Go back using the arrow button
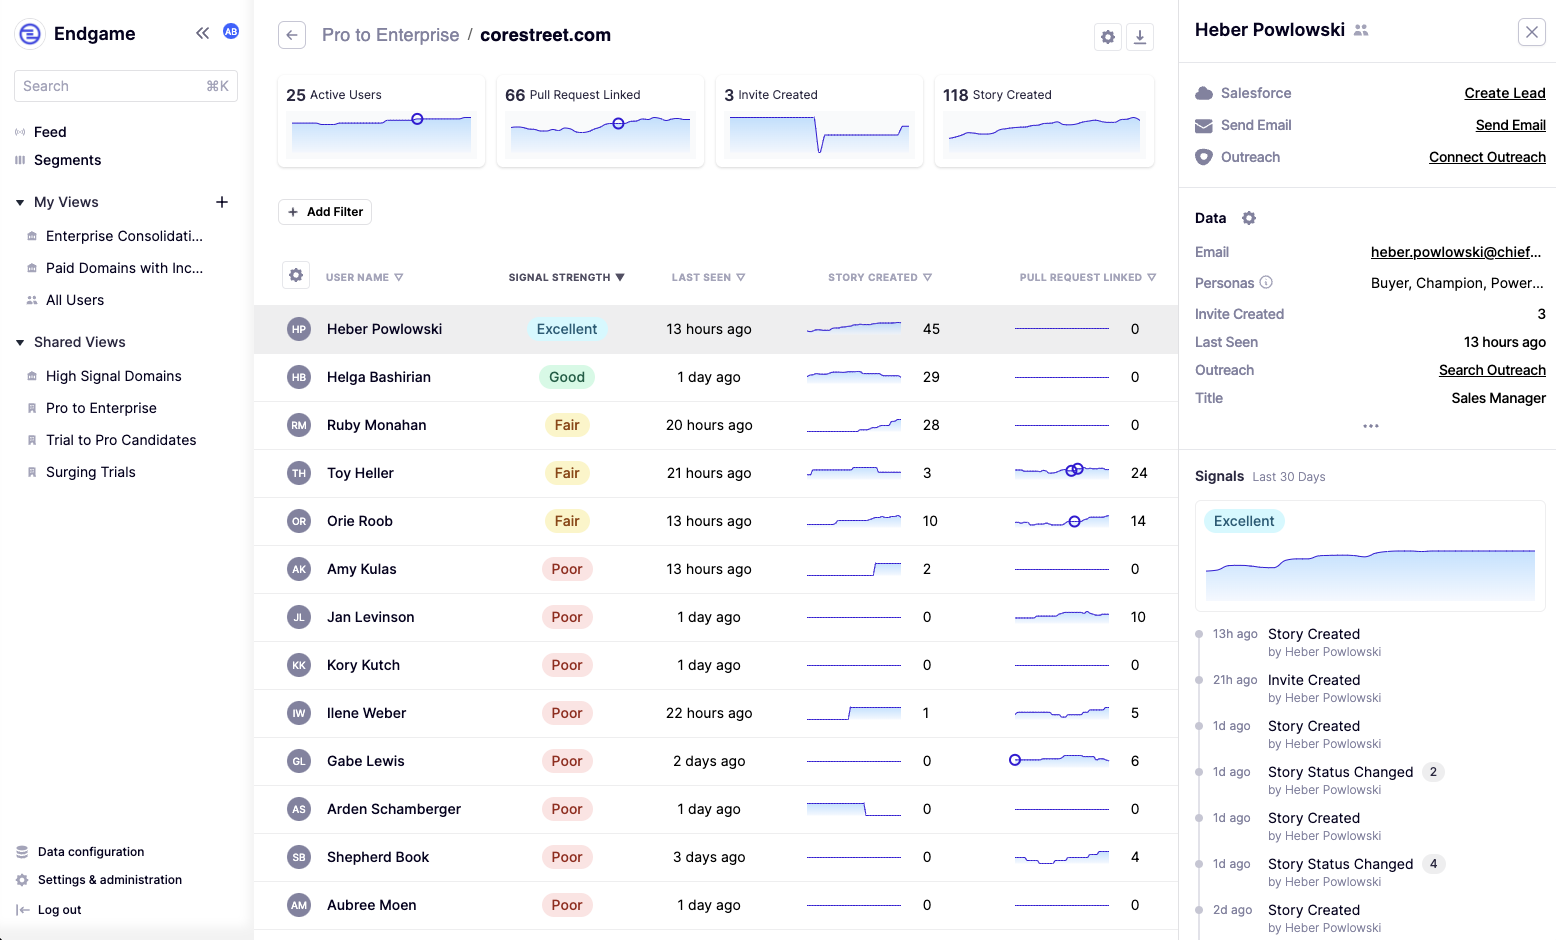Viewport: 1556px width, 940px height. (x=292, y=35)
